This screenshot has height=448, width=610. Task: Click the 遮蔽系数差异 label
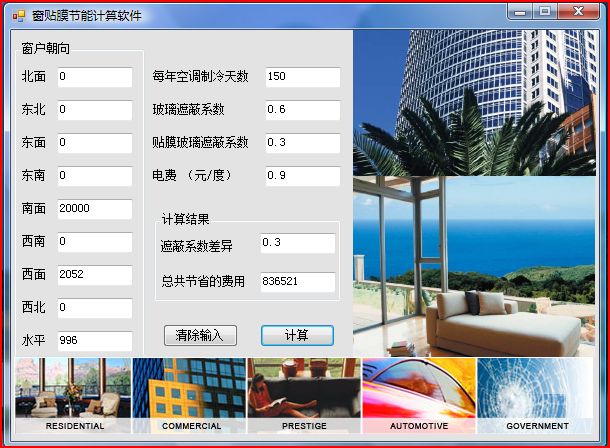coord(196,246)
